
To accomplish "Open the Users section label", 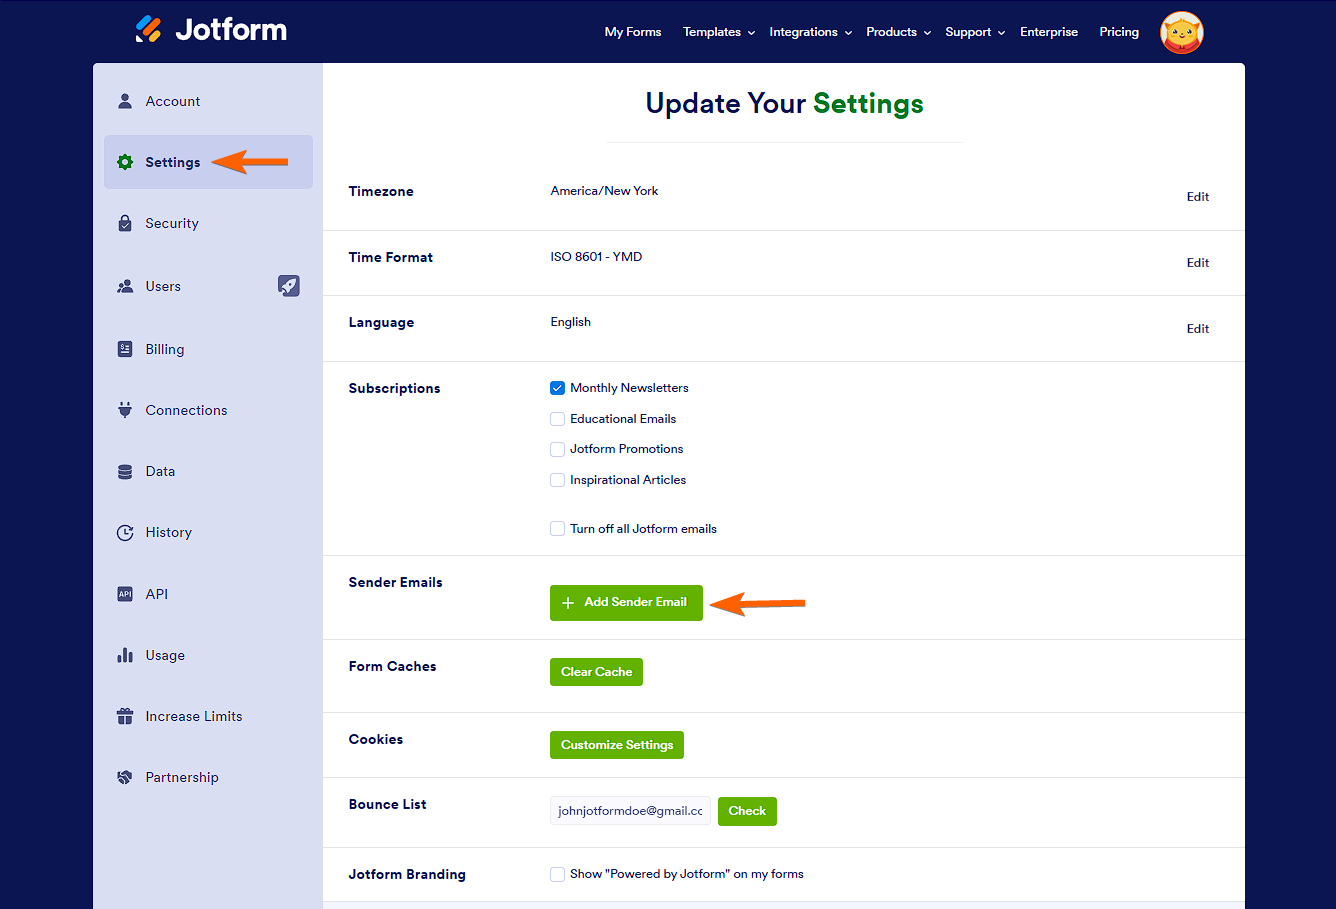I will click(163, 286).
